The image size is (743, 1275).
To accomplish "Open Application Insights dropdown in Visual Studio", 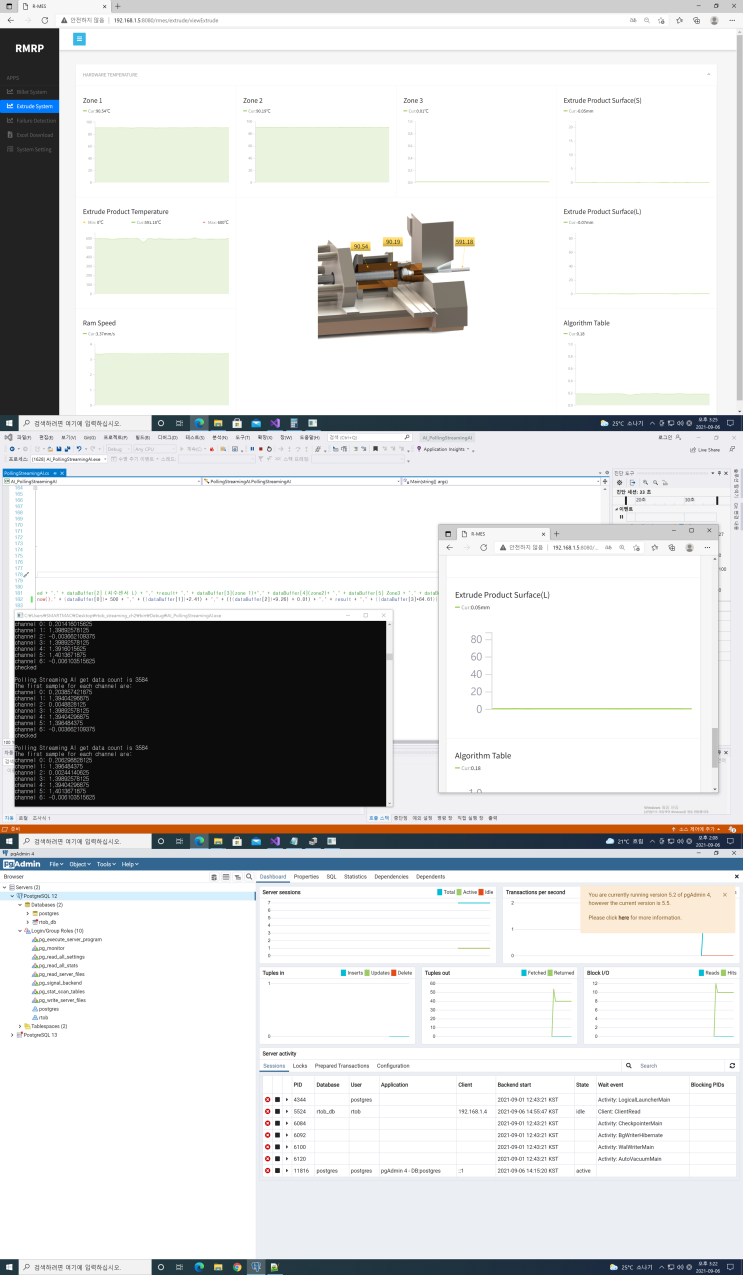I will (x=444, y=450).
